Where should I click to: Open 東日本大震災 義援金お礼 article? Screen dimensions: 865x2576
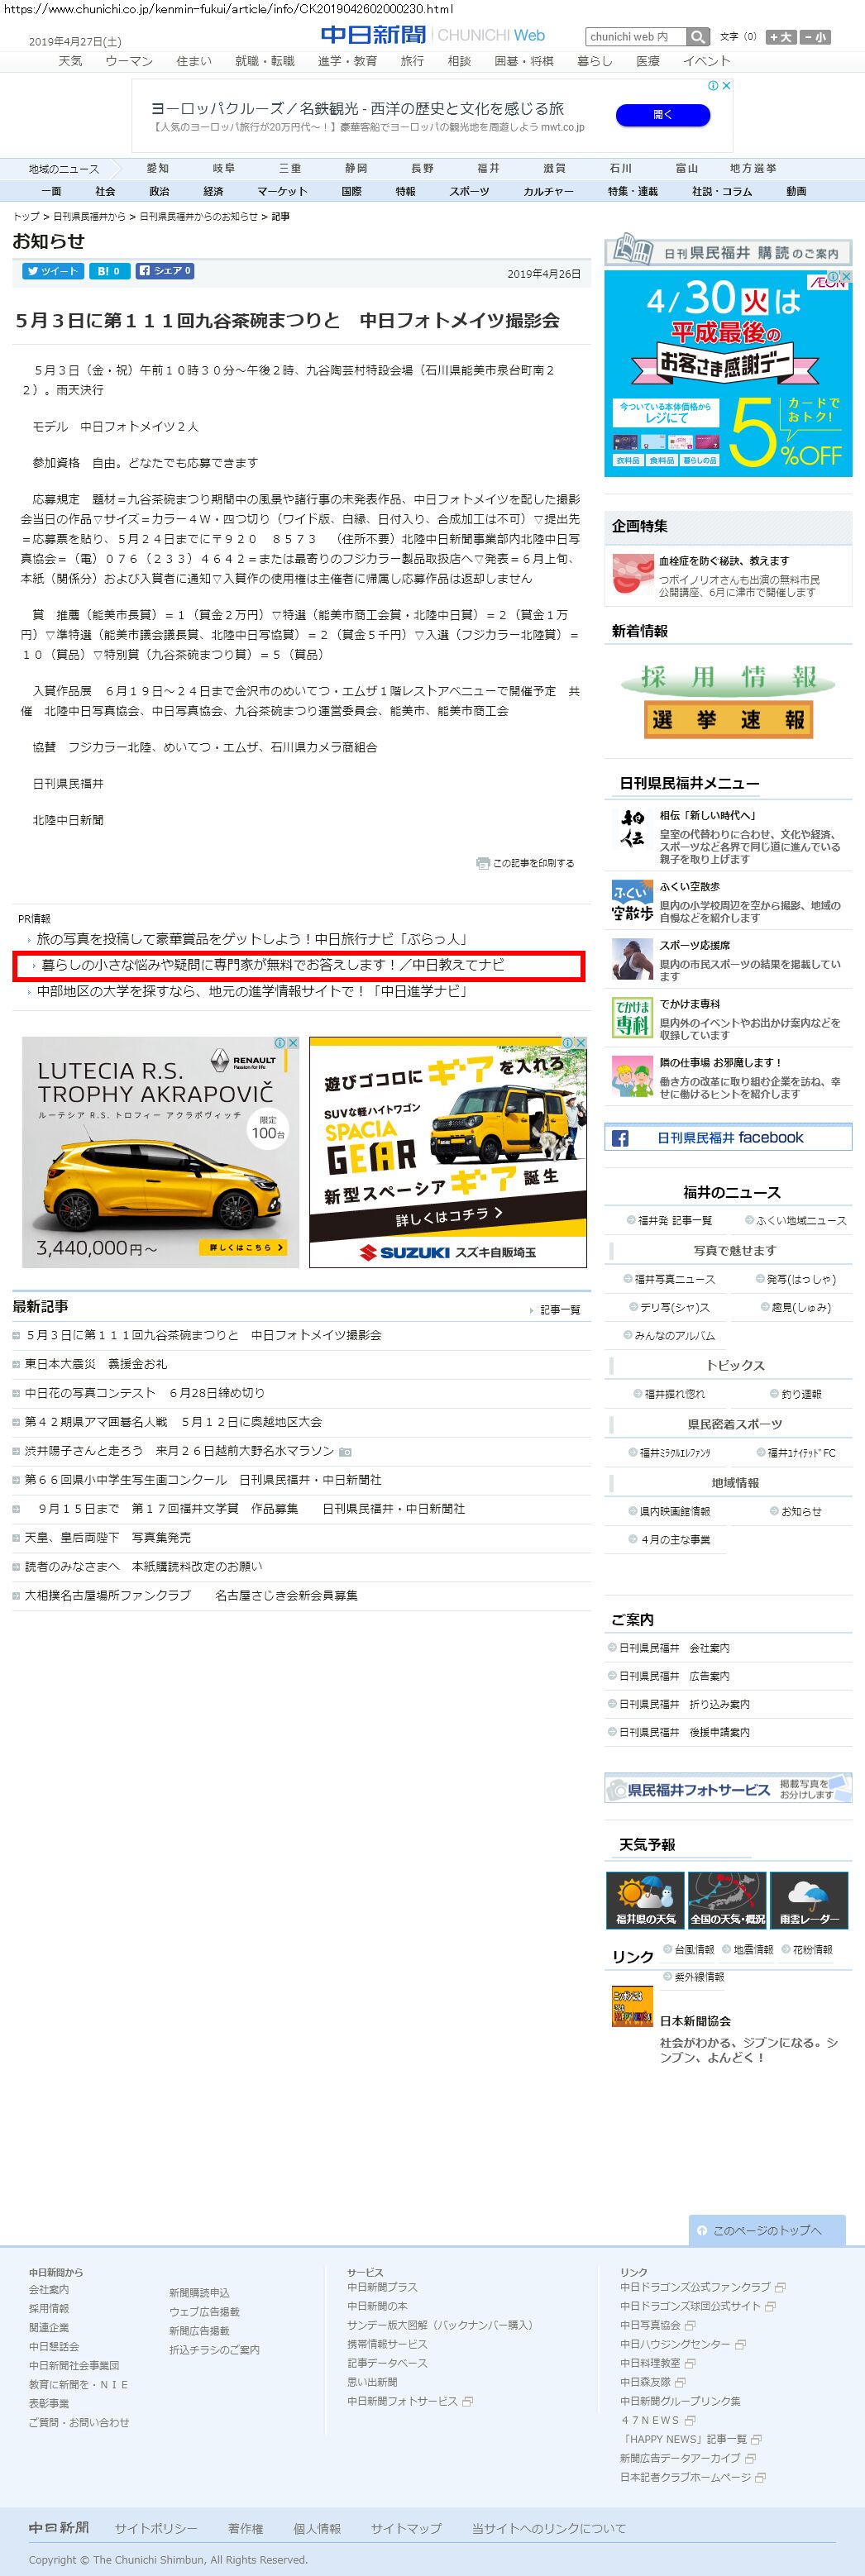(96, 1364)
